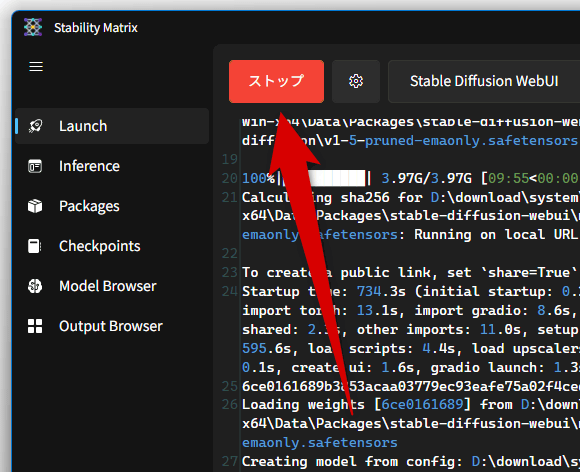580x472 pixels.
Task: Toggle the hamburger navigation menu
Action: tap(36, 67)
